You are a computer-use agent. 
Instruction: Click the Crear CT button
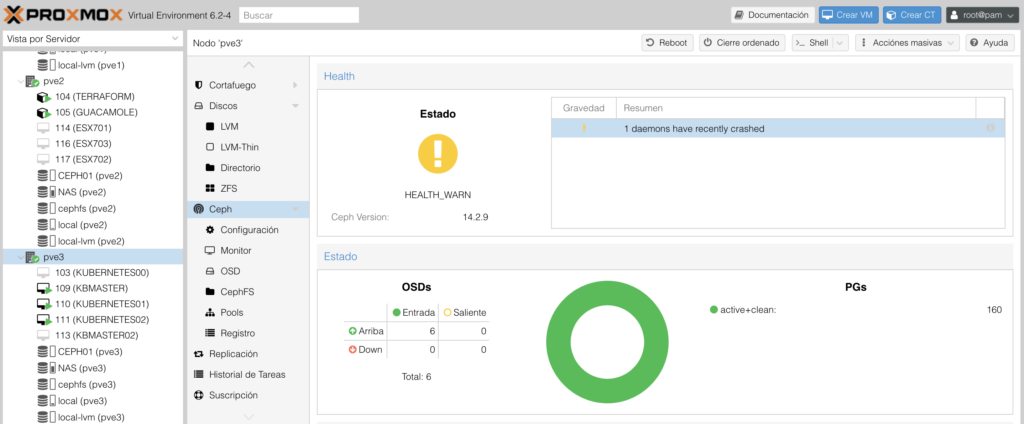912,14
